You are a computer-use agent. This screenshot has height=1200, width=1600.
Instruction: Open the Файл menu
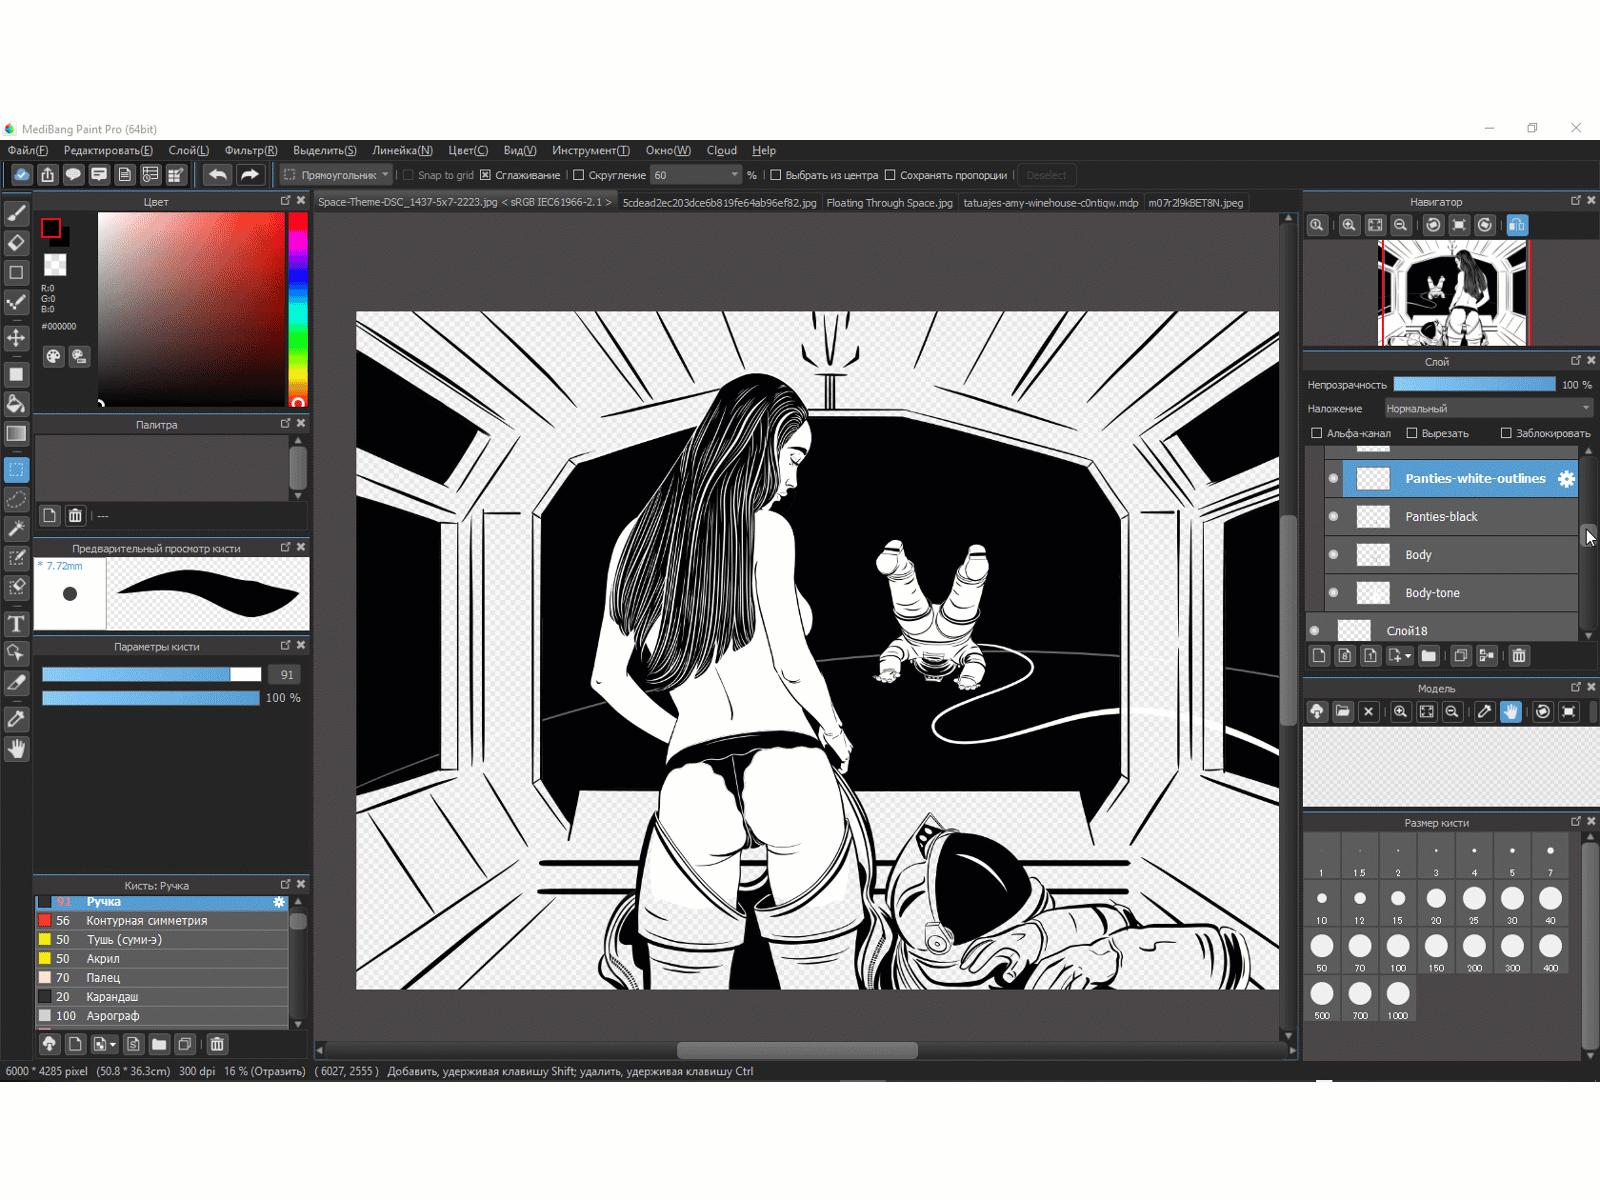(x=28, y=150)
